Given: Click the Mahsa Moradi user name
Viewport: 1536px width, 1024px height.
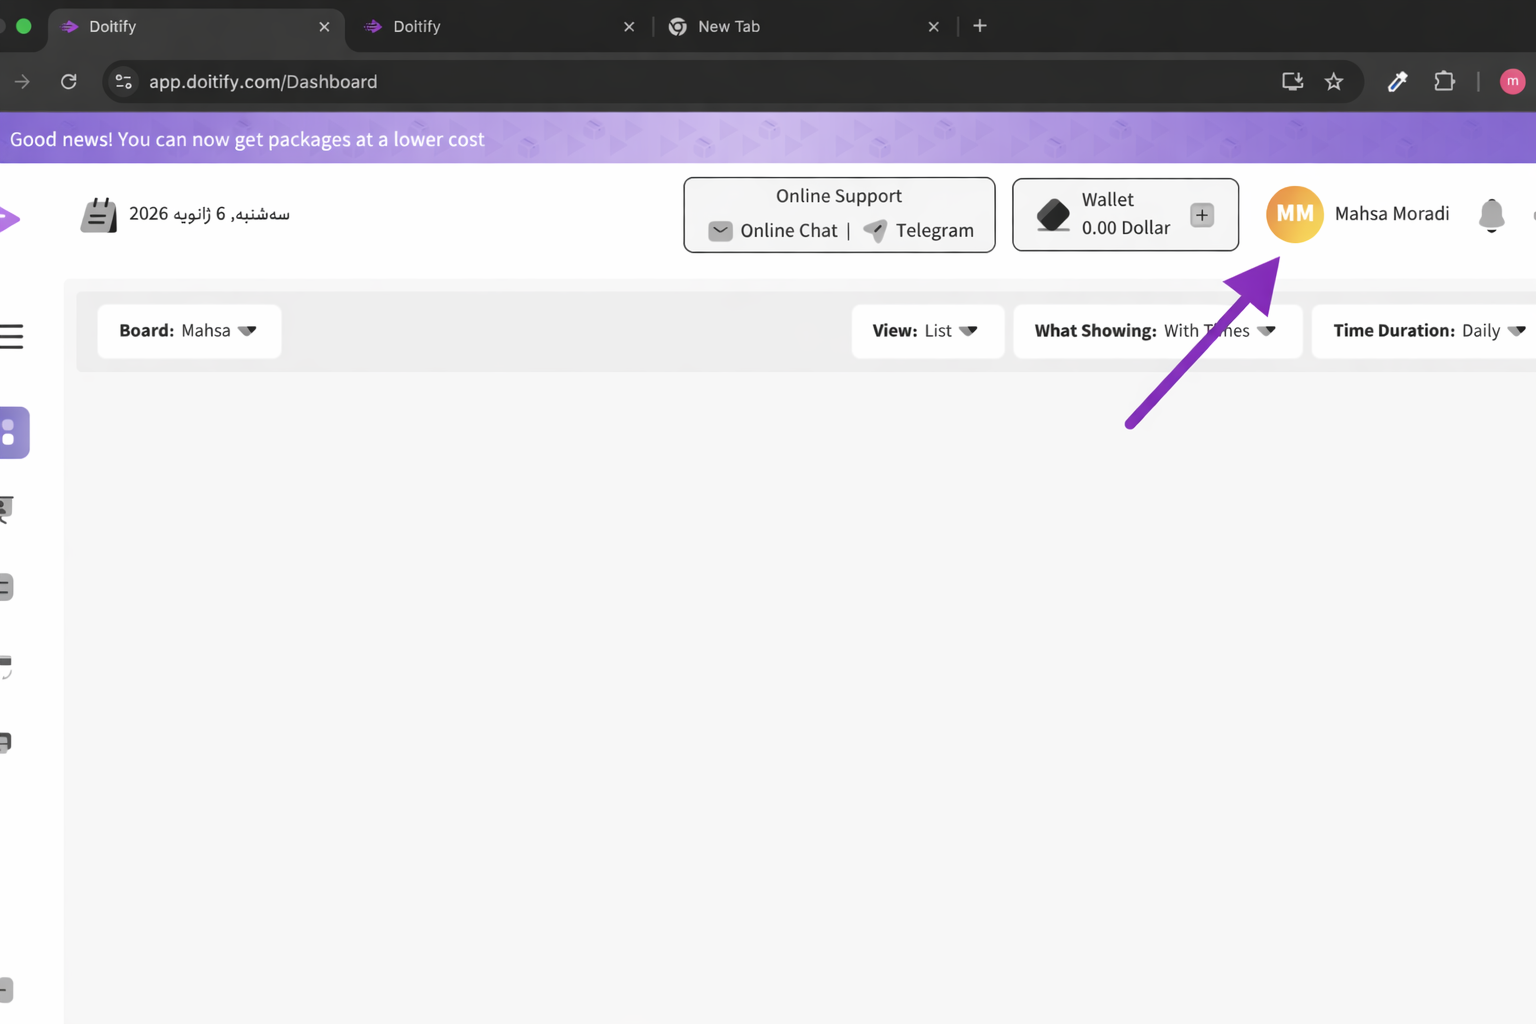Looking at the screenshot, I should (1391, 214).
